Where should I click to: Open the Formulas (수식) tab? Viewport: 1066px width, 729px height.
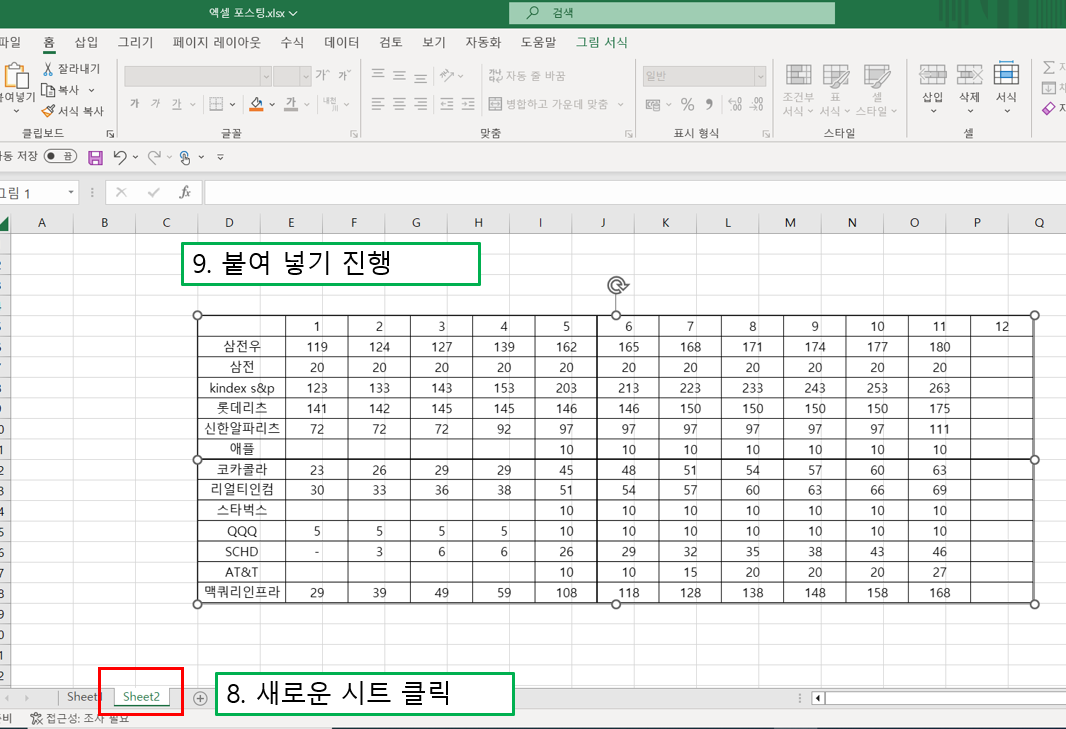point(292,42)
